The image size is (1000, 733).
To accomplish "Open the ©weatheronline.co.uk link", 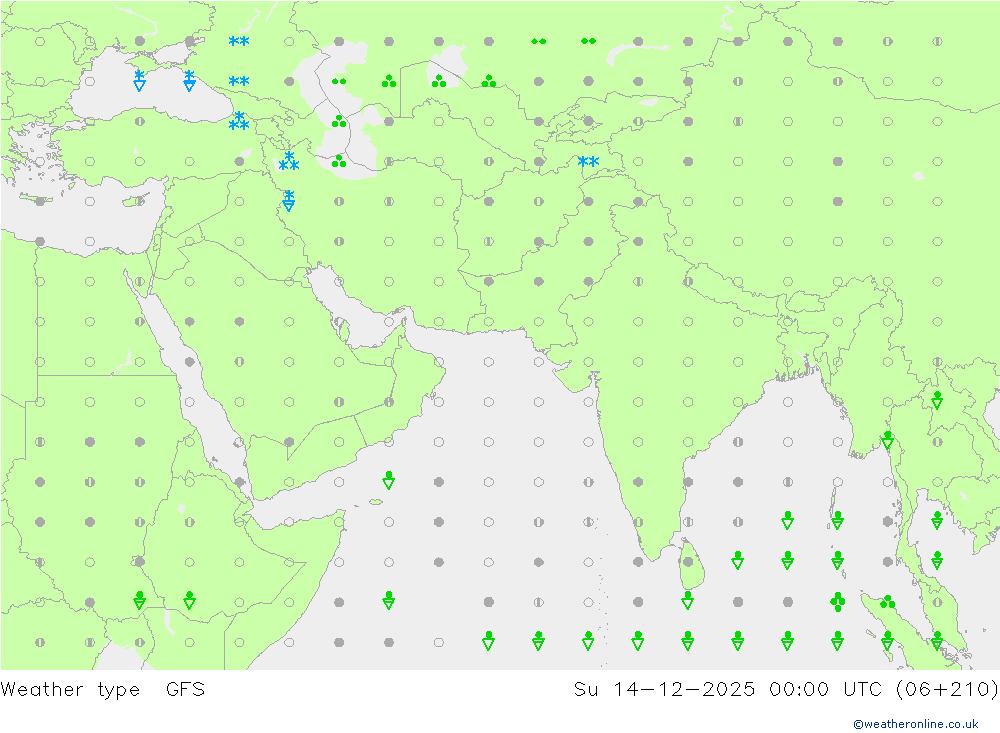I will (916, 724).
